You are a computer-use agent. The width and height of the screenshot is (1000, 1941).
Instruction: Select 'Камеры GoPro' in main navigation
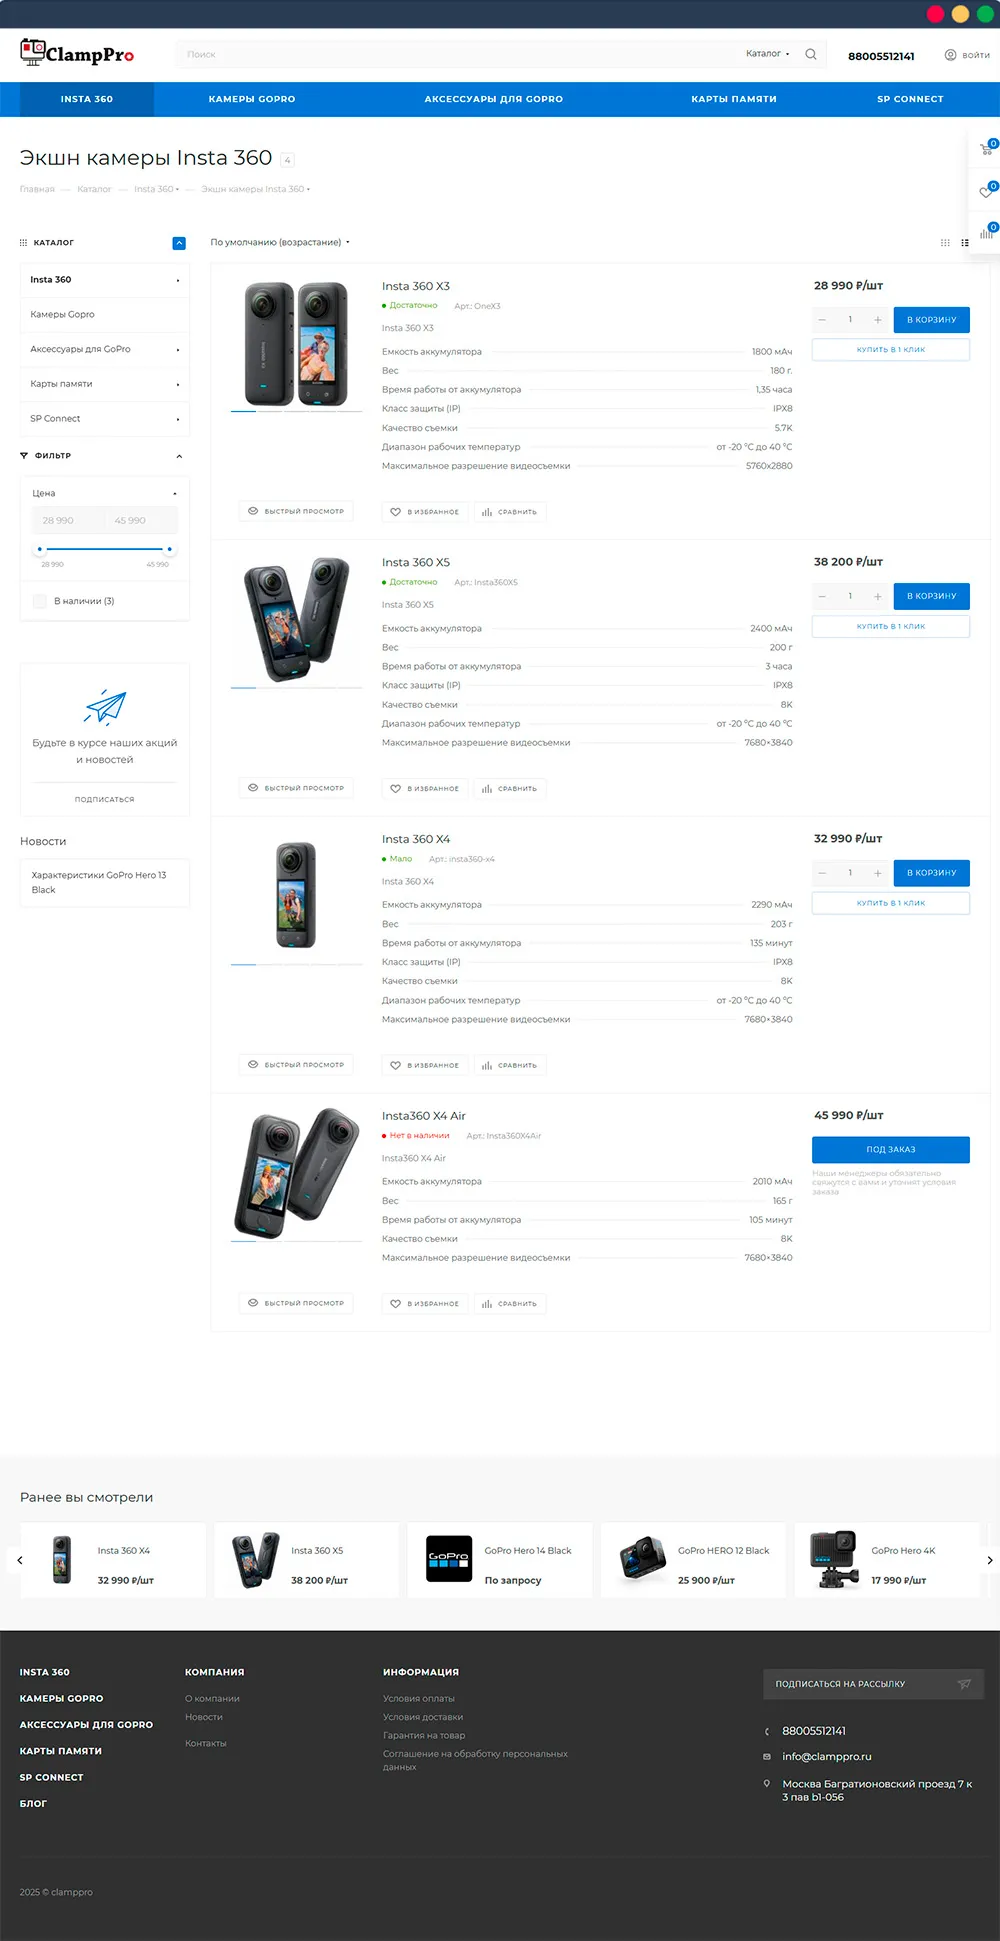[252, 99]
